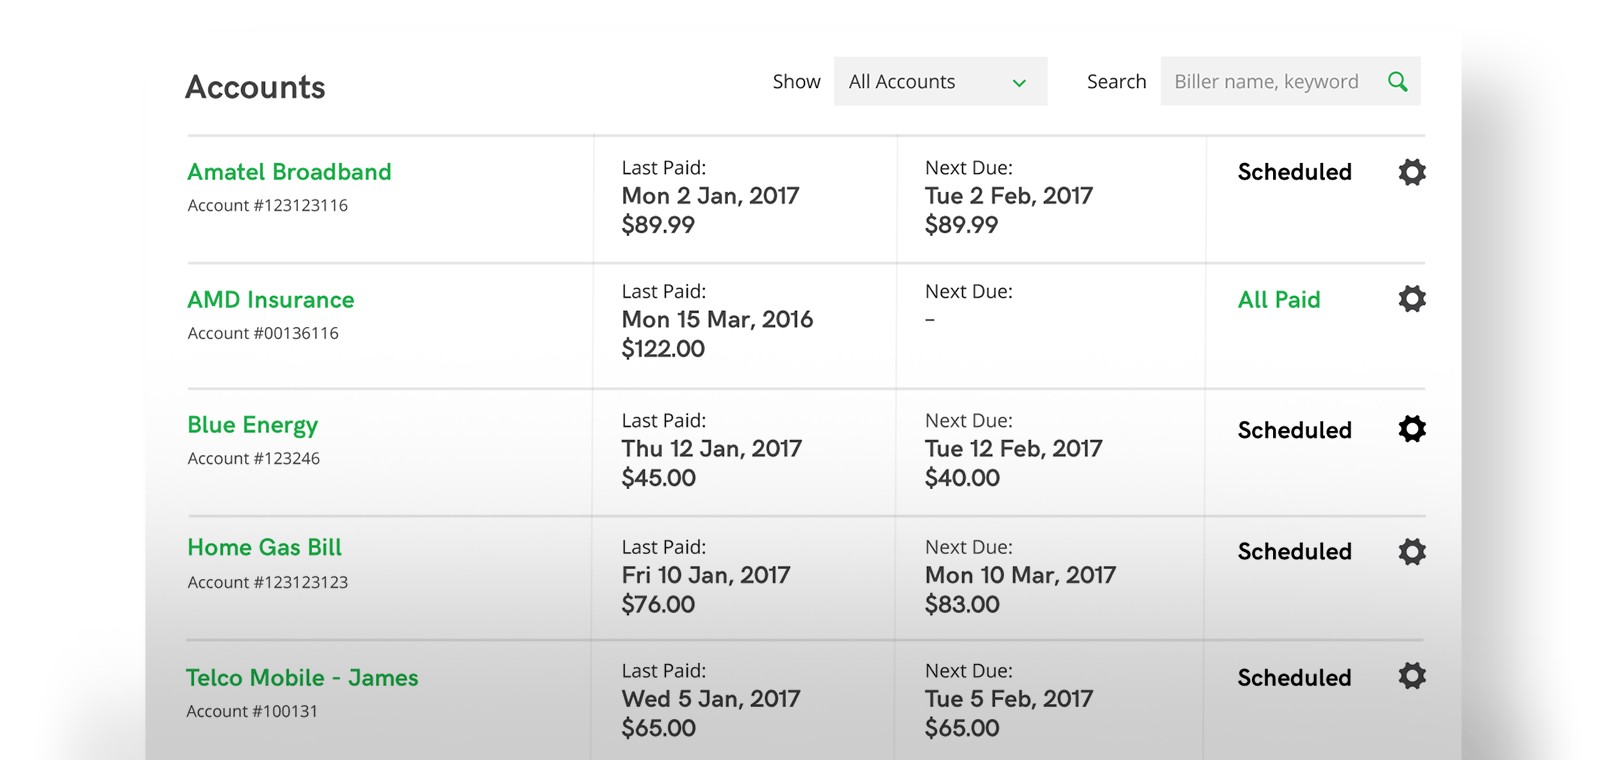Click the dropdown chevron arrow beside All Accounts
The image size is (1600, 760).
(x=1019, y=83)
